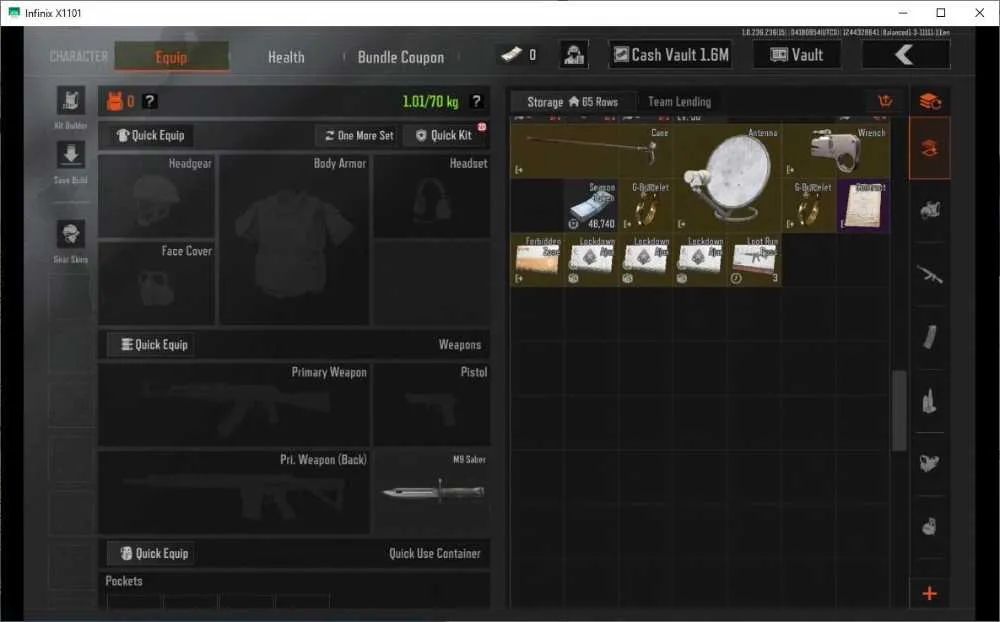Select the Storage tab
The width and height of the screenshot is (1000, 622).
tap(572, 101)
